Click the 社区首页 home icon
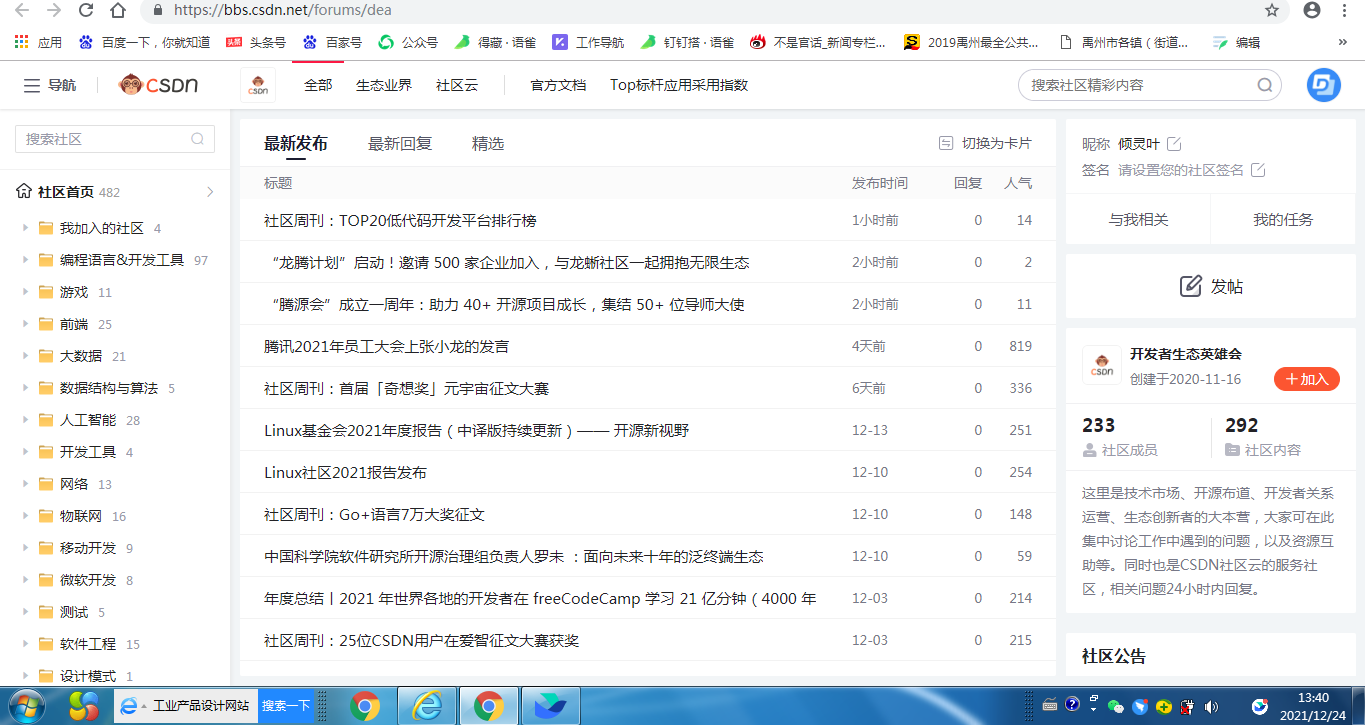Viewport: 1365px width, 725px height. (x=24, y=191)
